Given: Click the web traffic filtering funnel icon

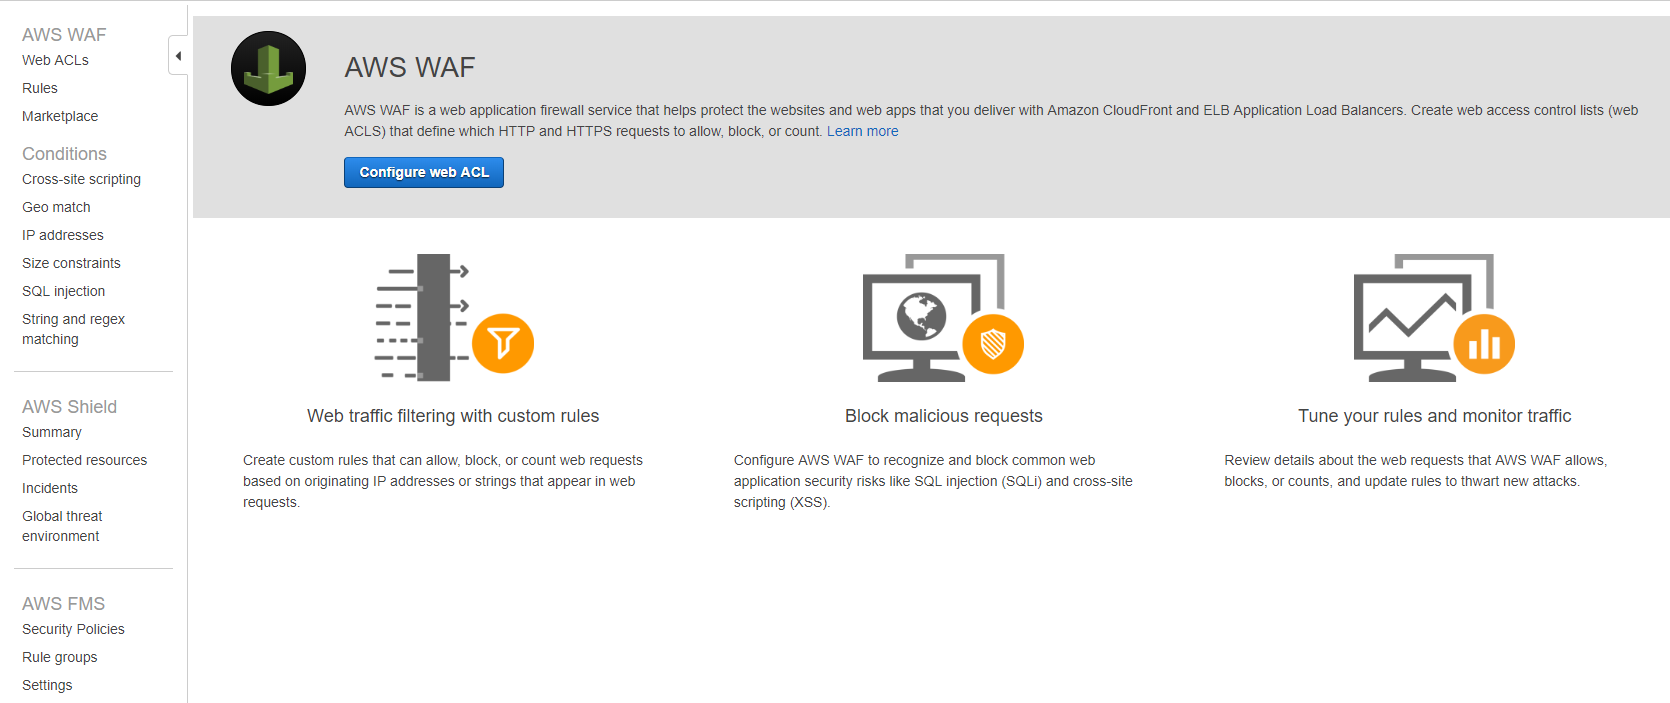Looking at the screenshot, I should tap(502, 343).
